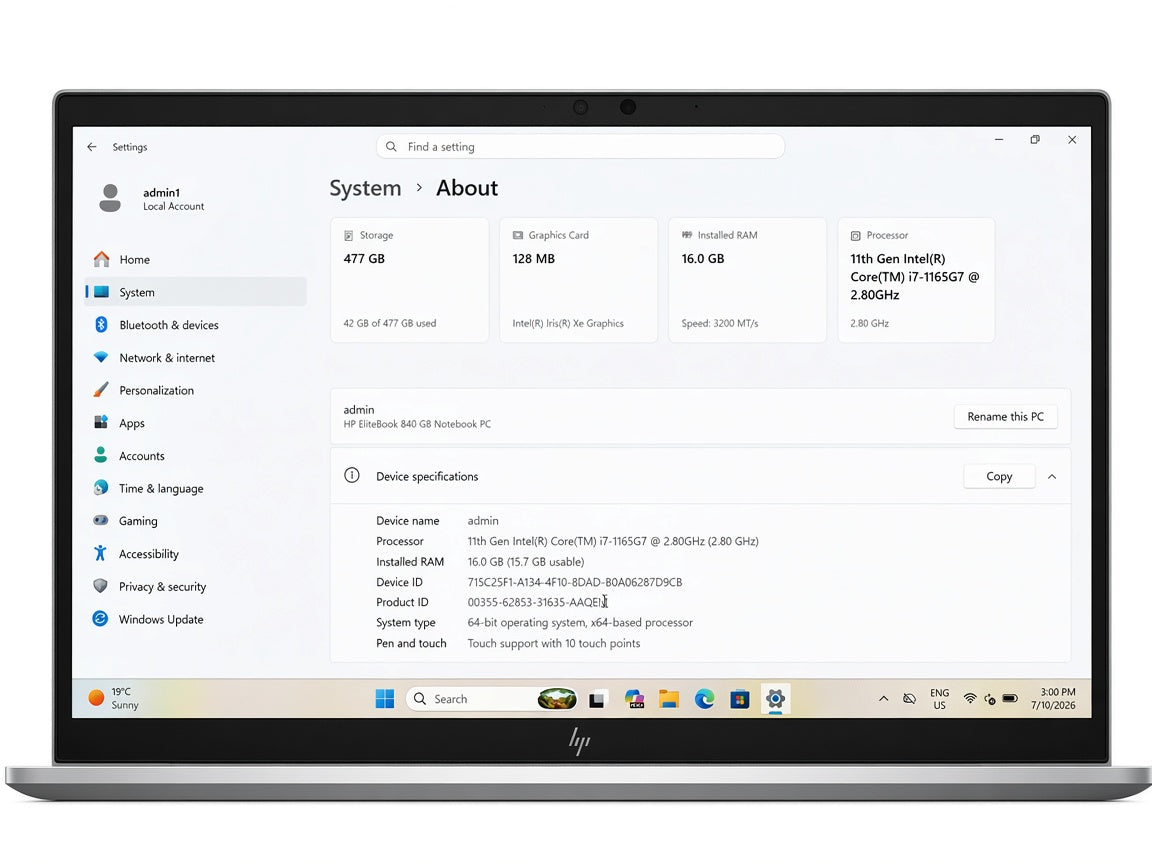Click the Find a setting search box

click(580, 147)
